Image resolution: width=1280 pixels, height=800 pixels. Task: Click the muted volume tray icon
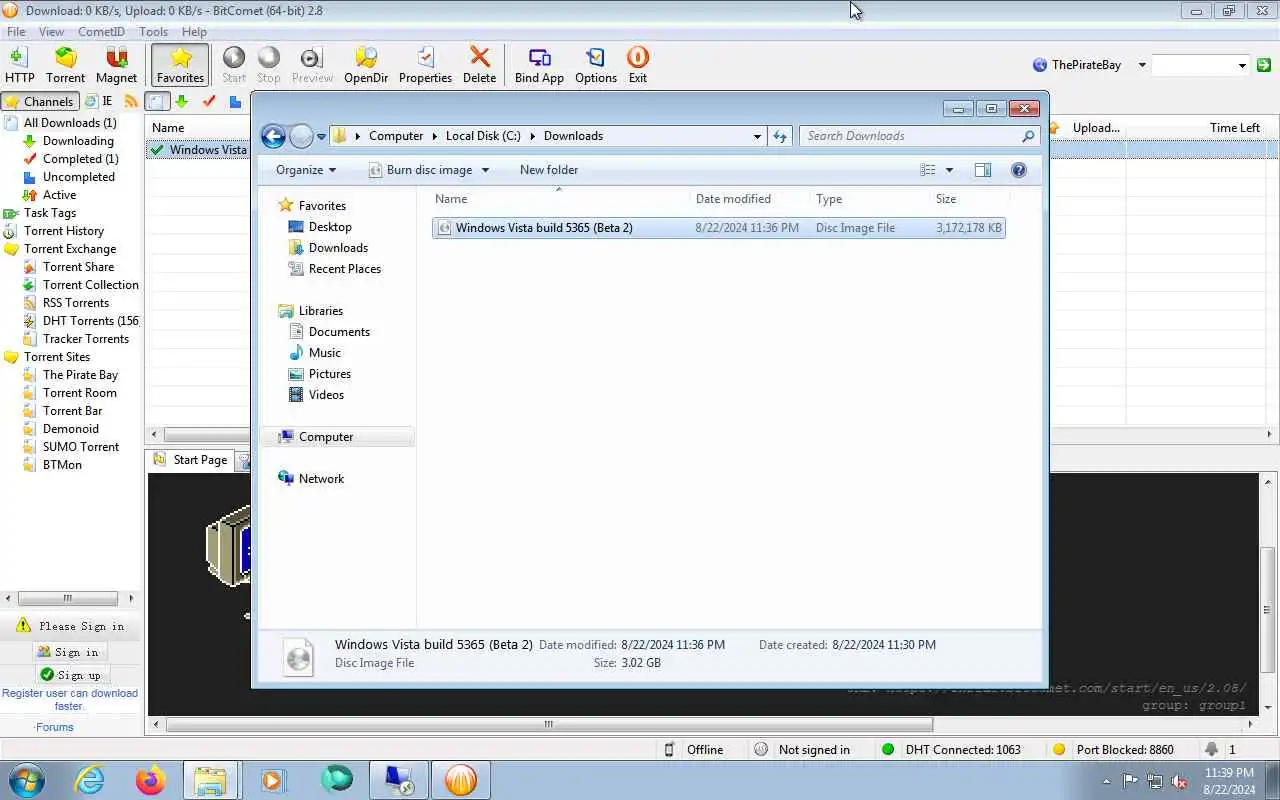1180,781
